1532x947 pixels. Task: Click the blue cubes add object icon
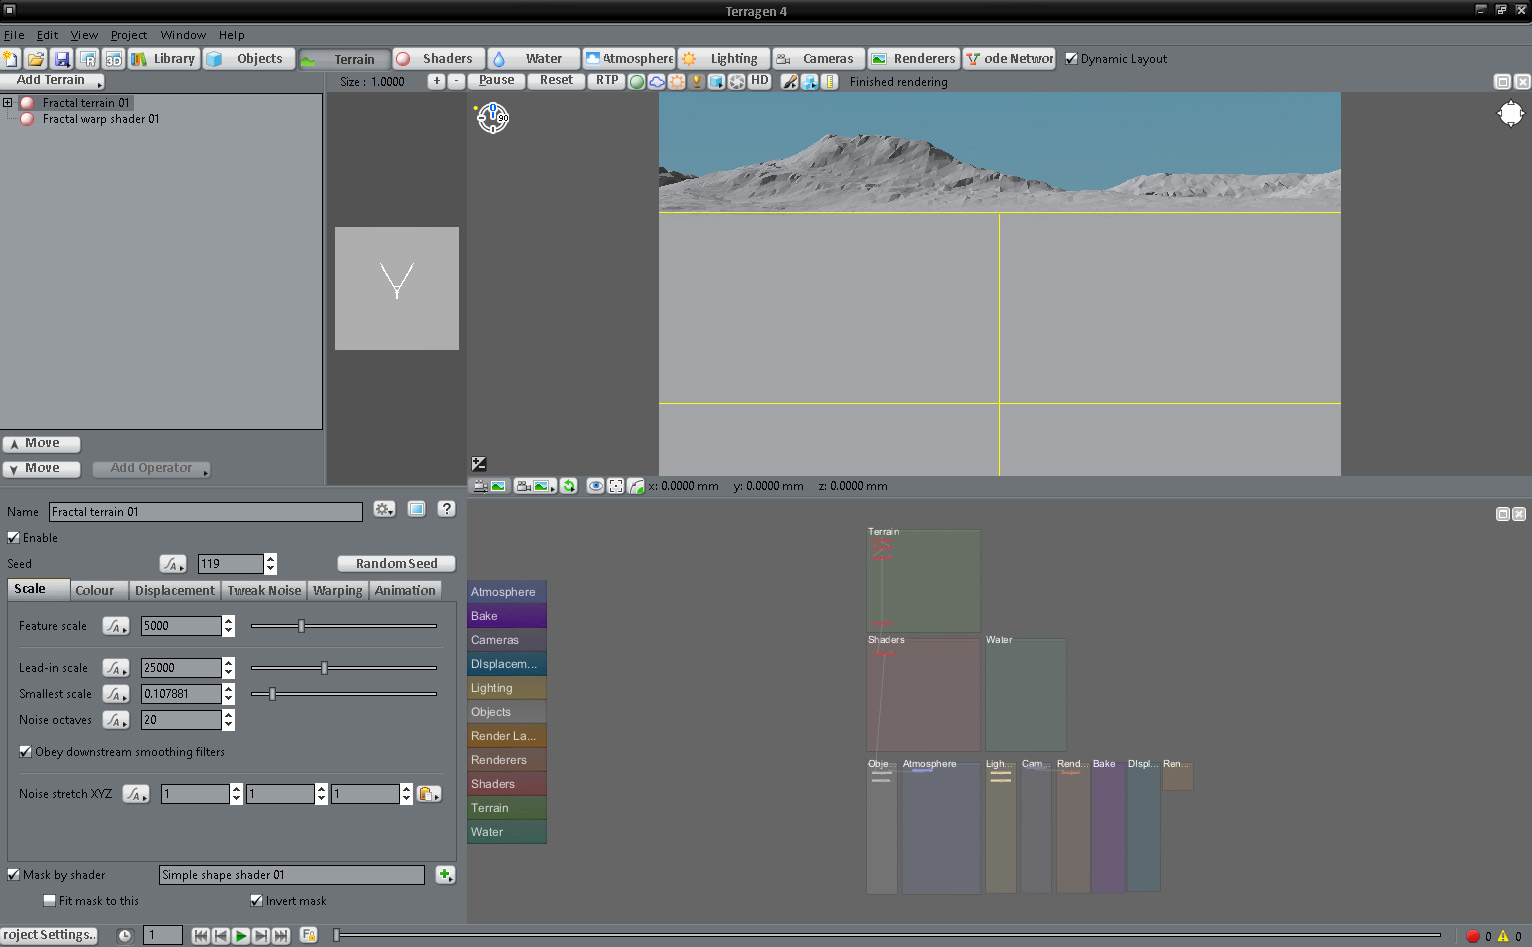810,82
